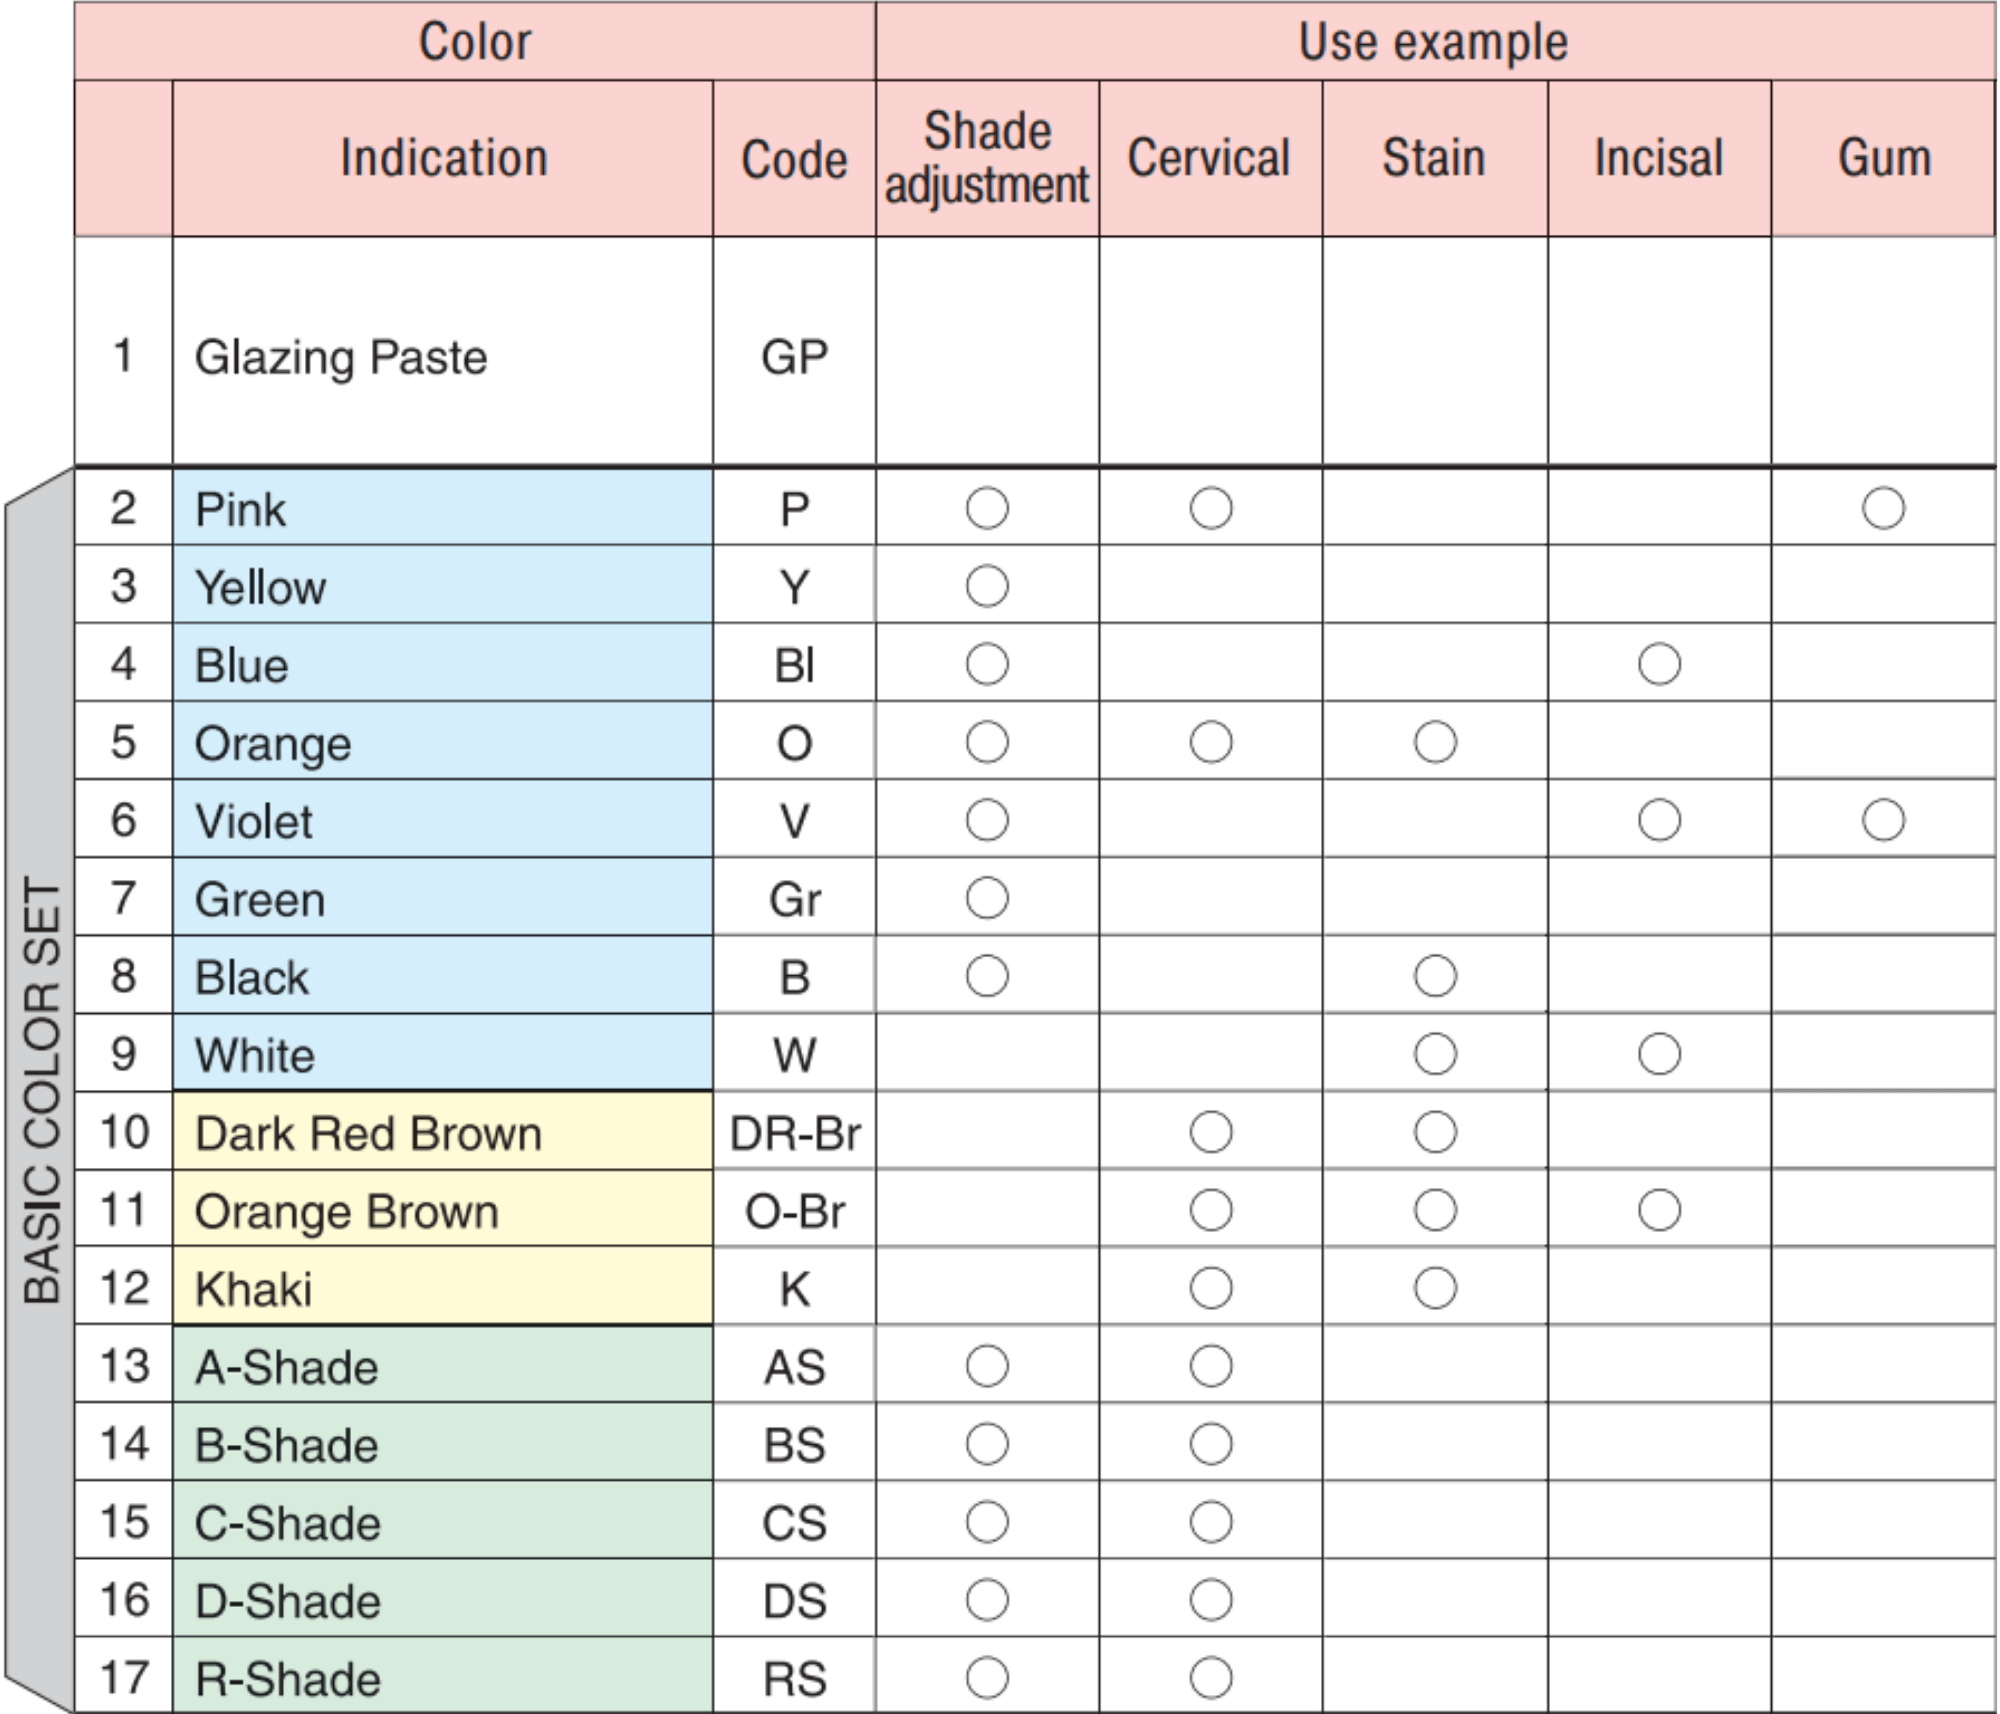Select the A-Shade cervical circle
Image resolution: width=2000 pixels, height=1714 pixels.
tap(1211, 1366)
